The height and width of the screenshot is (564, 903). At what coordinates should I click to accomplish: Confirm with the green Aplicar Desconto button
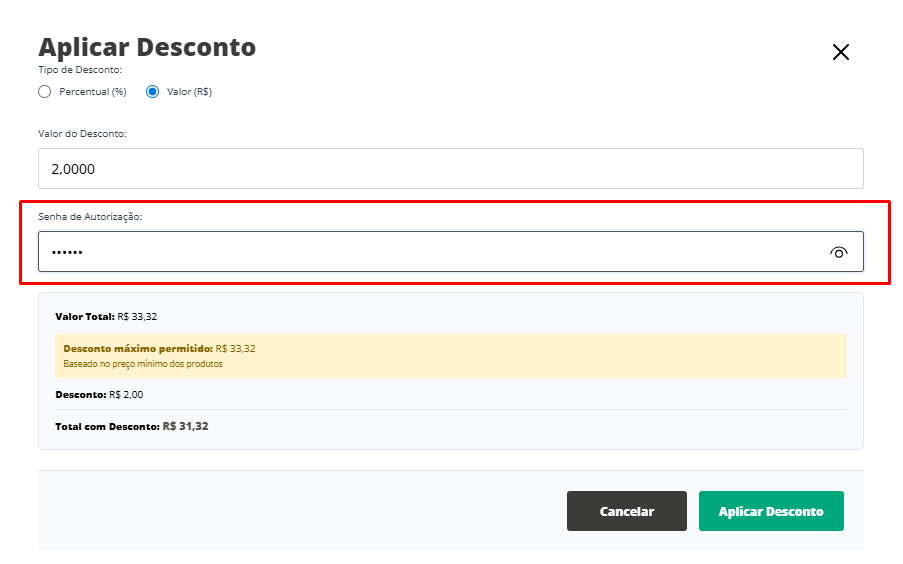[x=771, y=511]
